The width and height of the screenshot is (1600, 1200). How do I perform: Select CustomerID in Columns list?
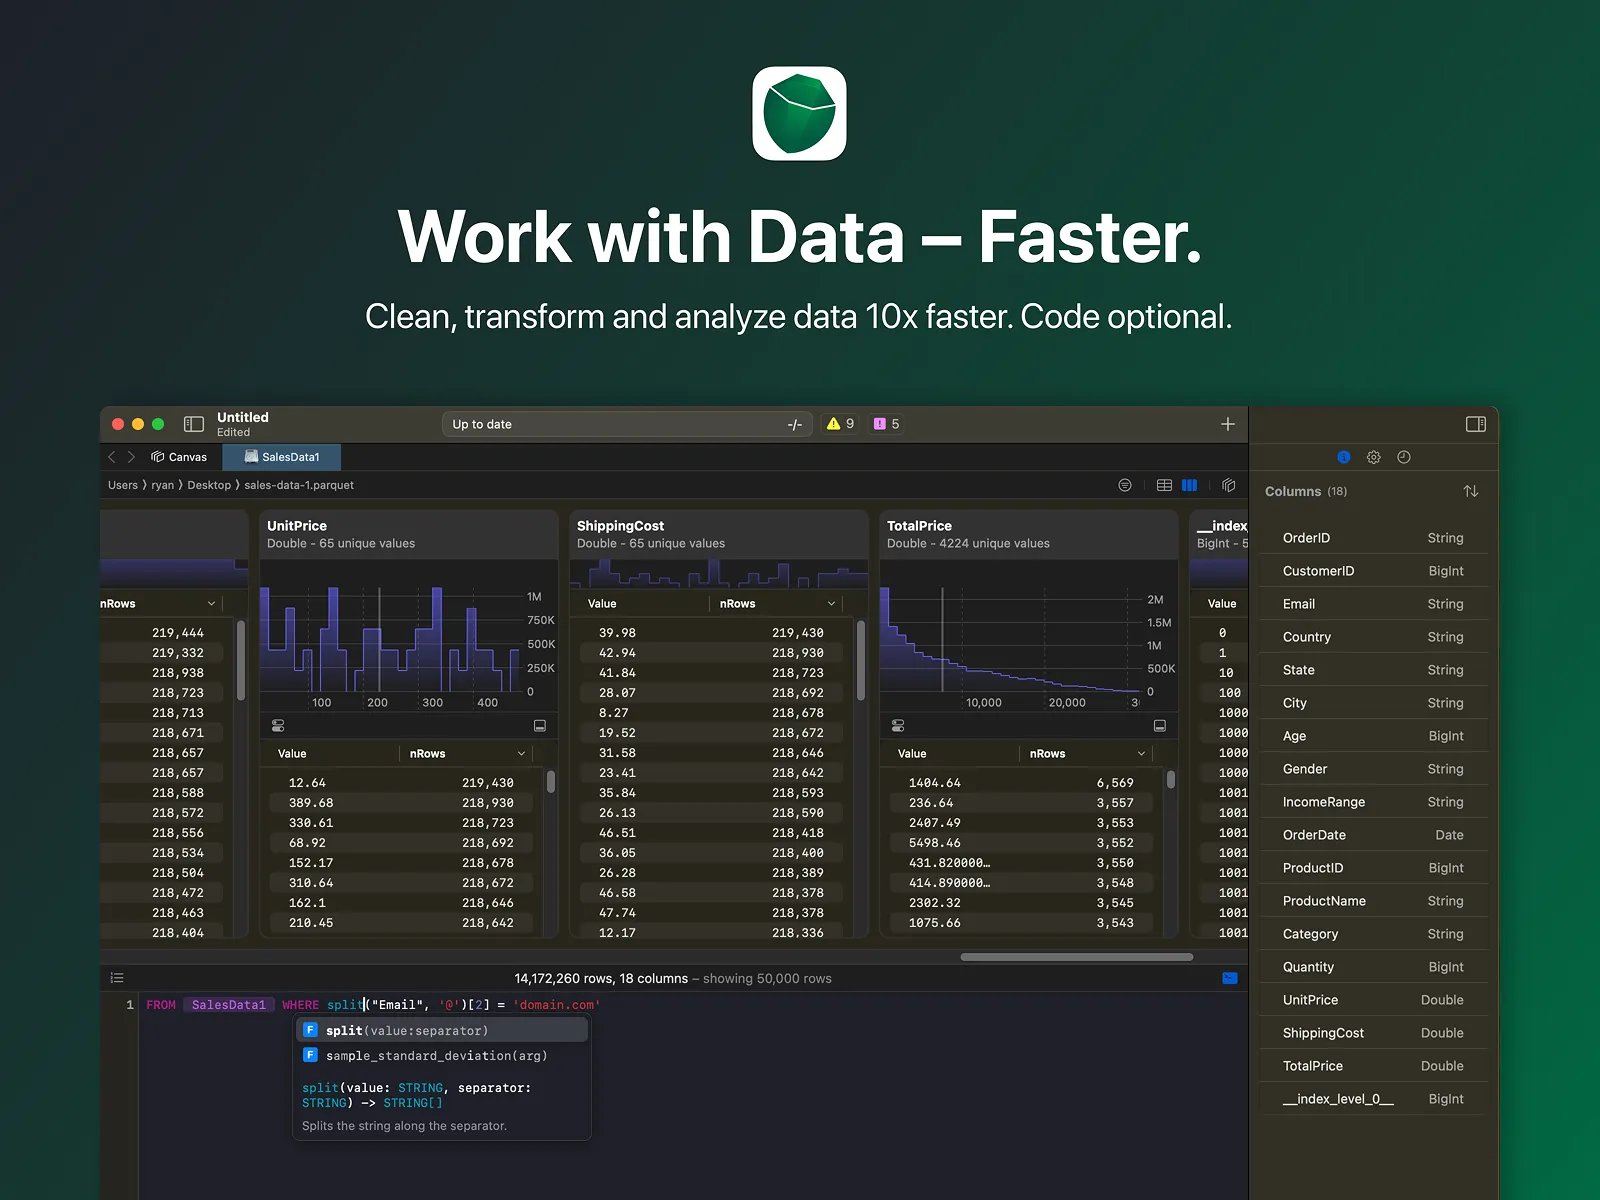[x=1373, y=571]
